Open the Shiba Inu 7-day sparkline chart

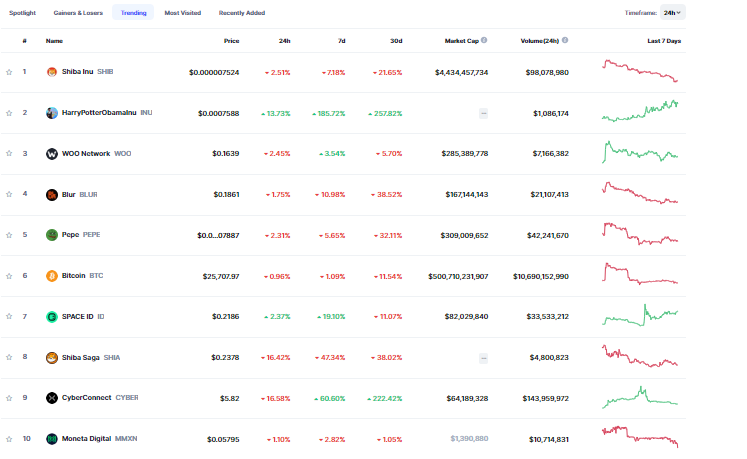pyautogui.click(x=640, y=71)
